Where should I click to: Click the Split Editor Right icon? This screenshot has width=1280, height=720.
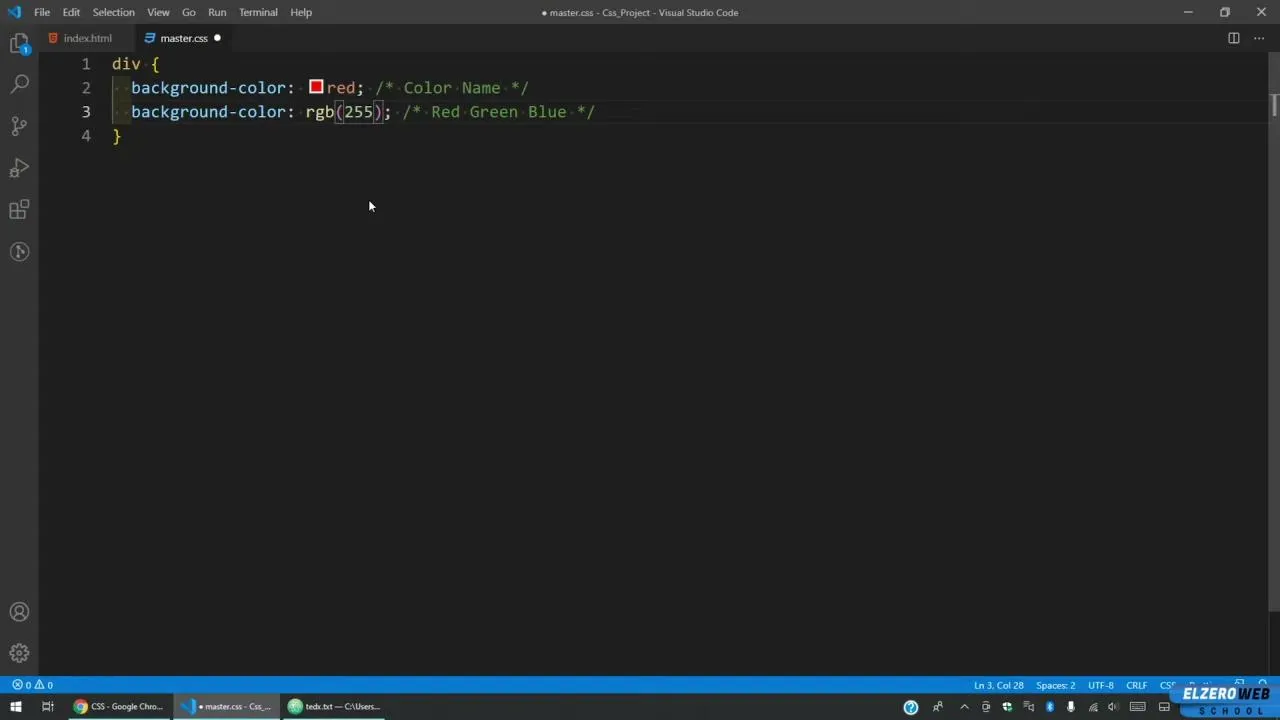pyautogui.click(x=1234, y=38)
